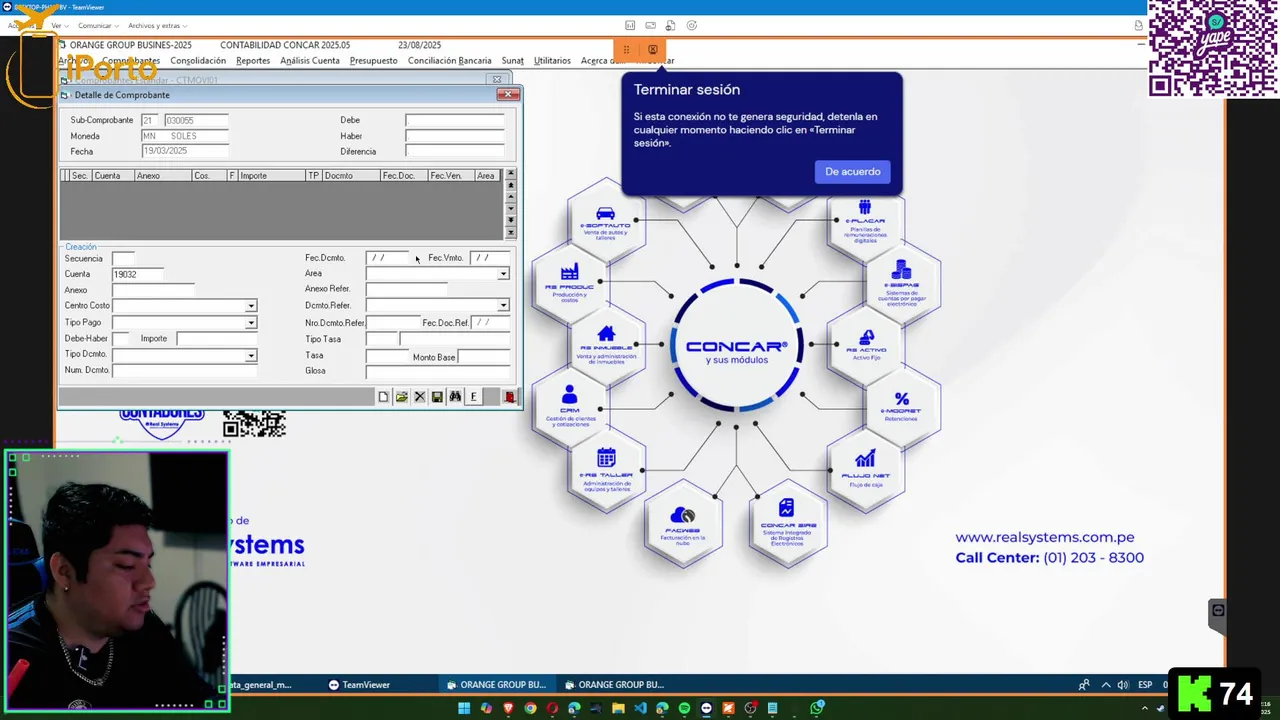Save with the floppy disk icon
The height and width of the screenshot is (720, 1280).
[x=437, y=397]
